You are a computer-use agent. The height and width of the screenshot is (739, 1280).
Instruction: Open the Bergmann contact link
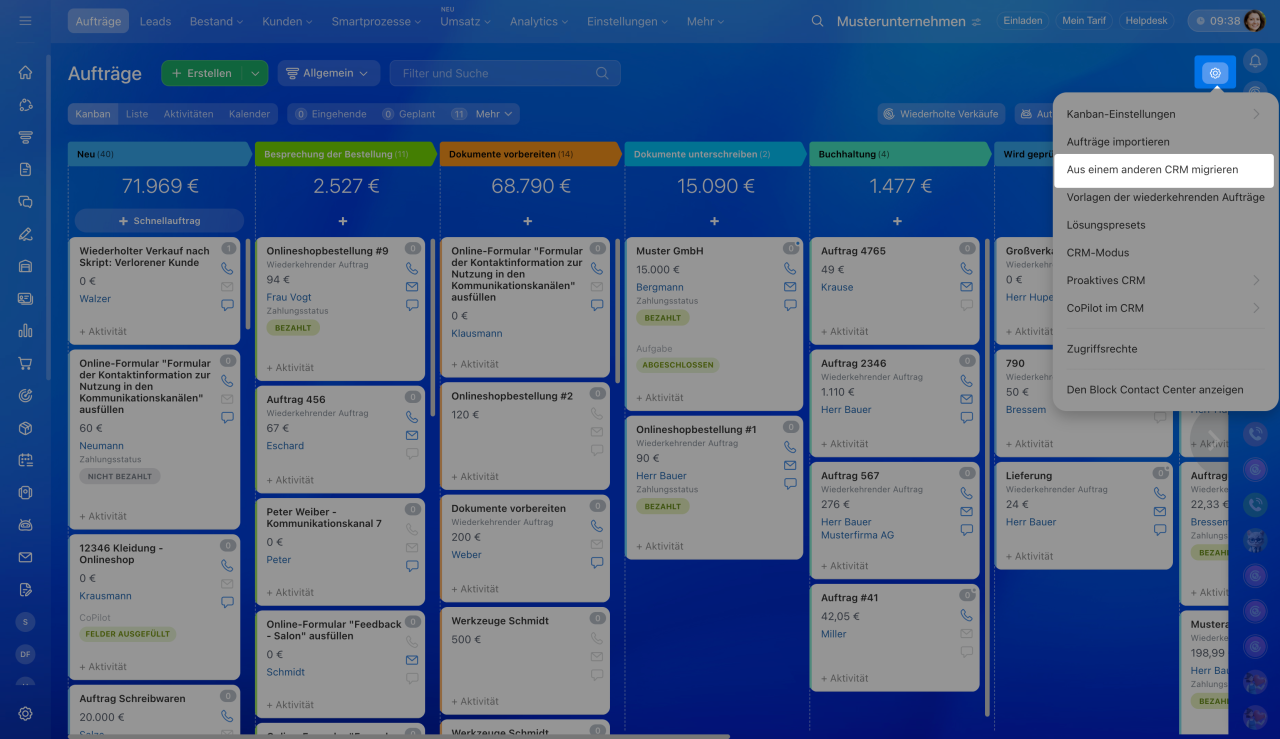coord(660,287)
